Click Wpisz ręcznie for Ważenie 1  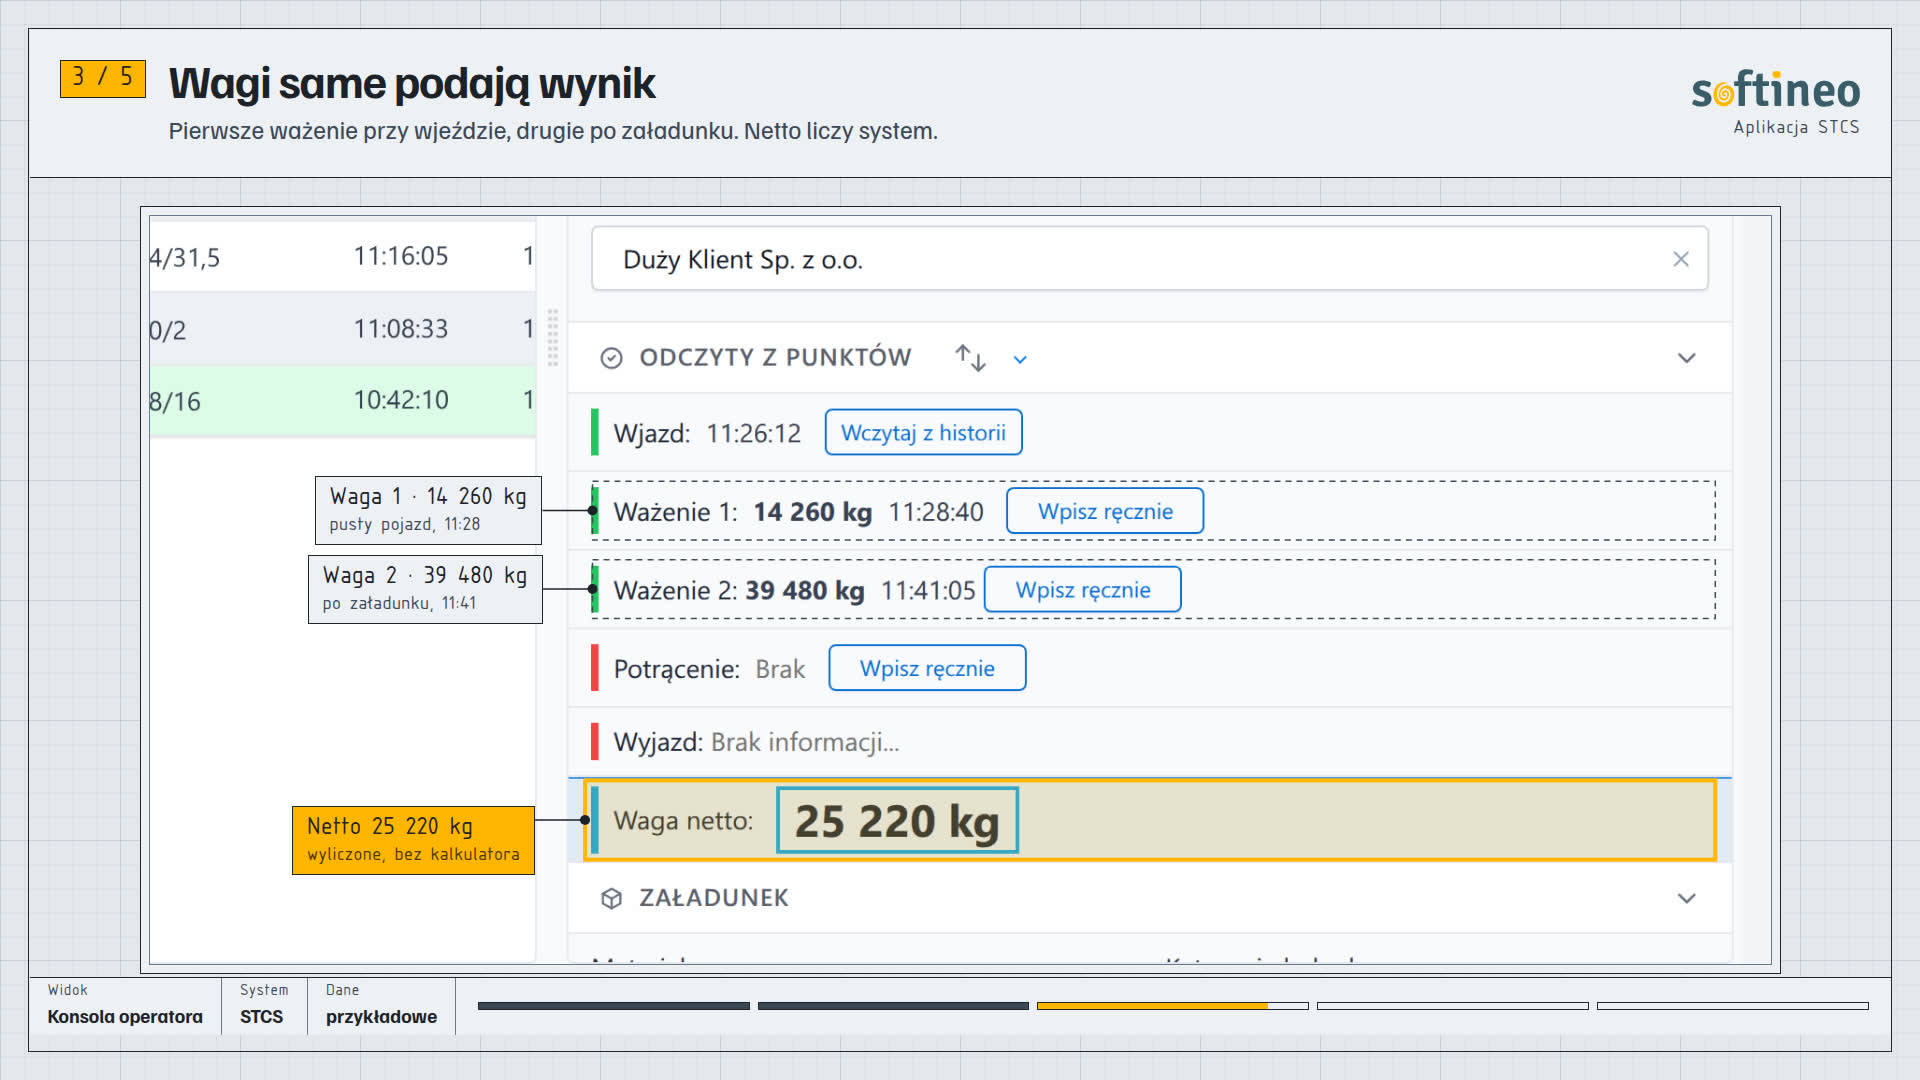[x=1105, y=511]
